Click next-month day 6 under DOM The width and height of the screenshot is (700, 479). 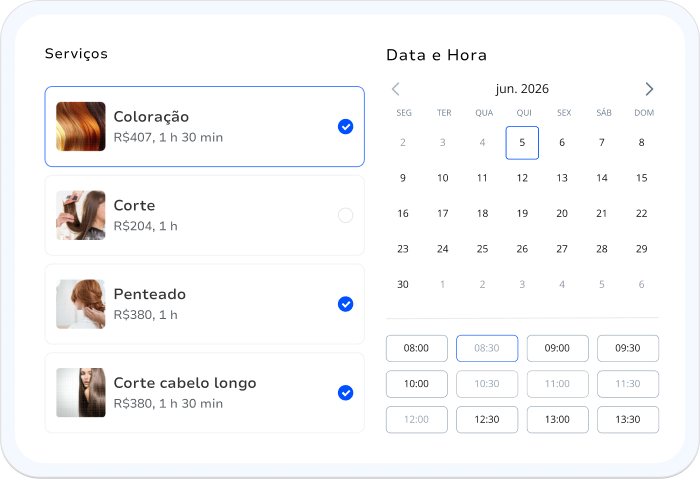642,284
